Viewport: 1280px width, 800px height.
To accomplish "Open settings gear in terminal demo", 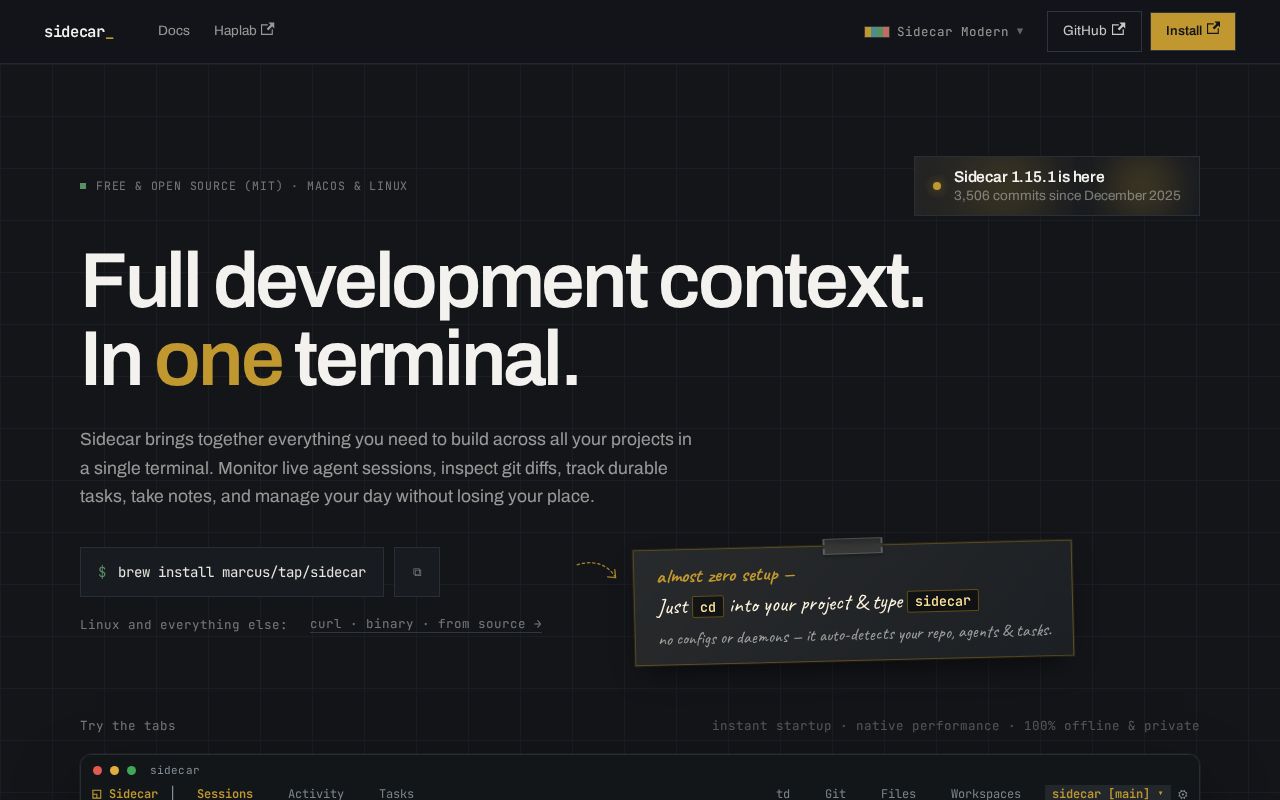I will pyautogui.click(x=1183, y=794).
